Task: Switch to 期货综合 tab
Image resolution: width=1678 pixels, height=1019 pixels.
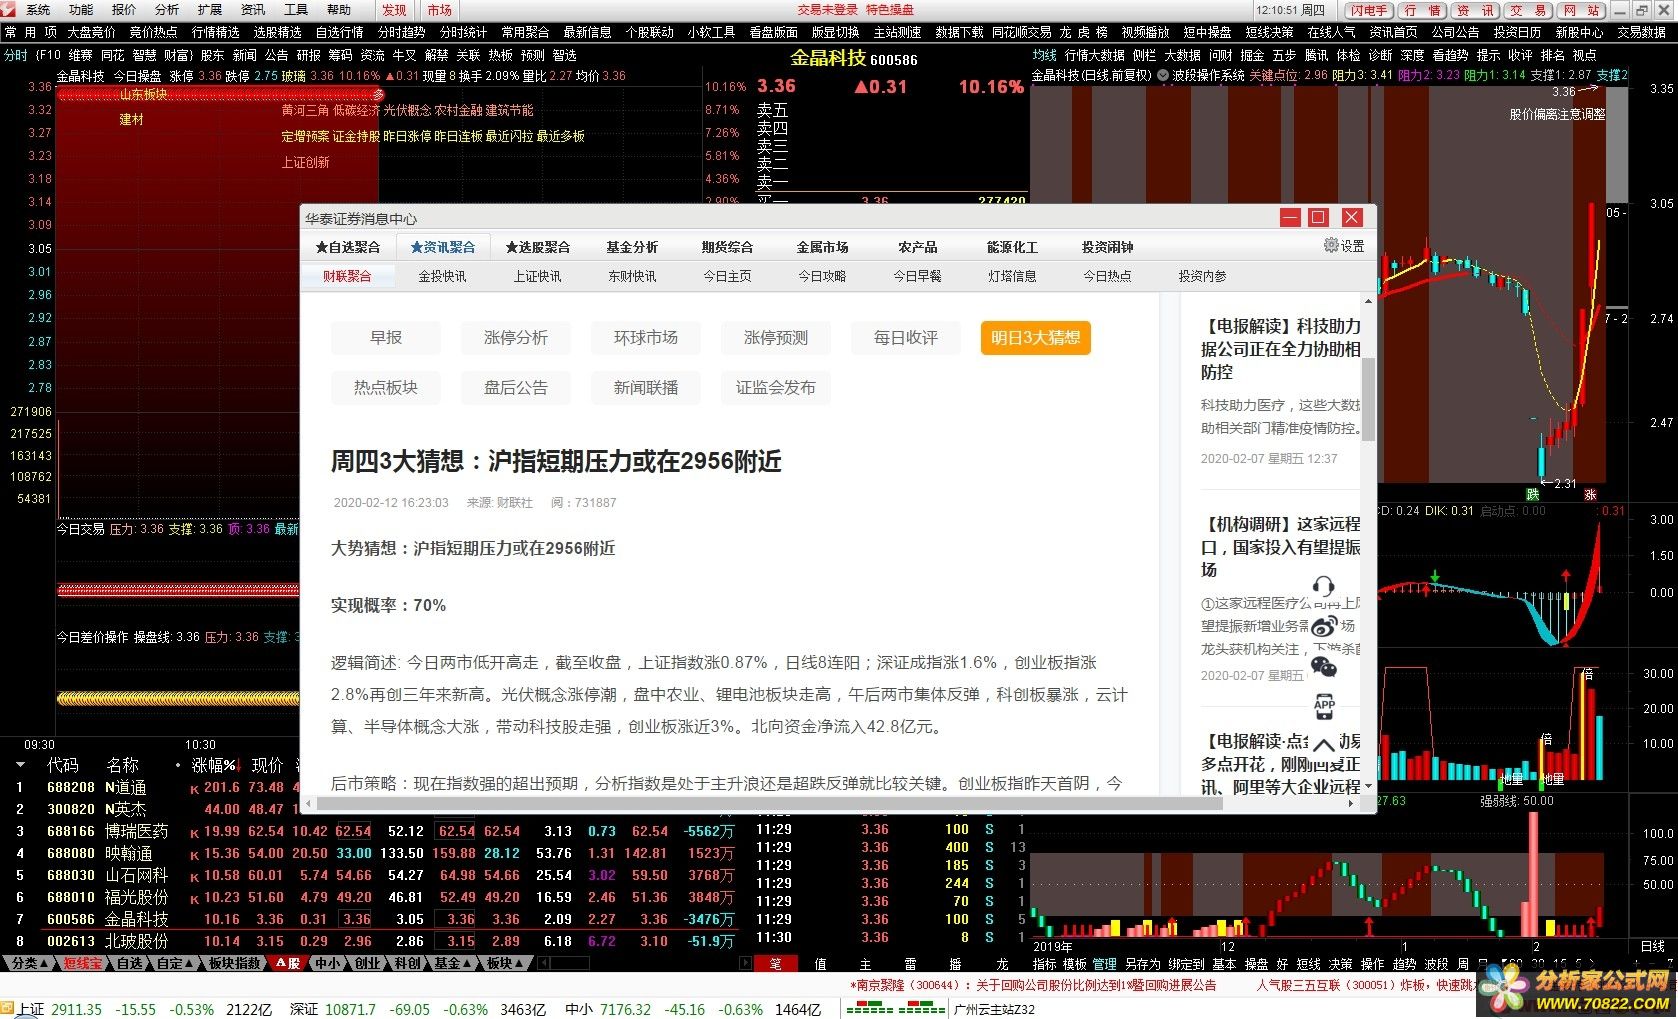Action: click(727, 247)
